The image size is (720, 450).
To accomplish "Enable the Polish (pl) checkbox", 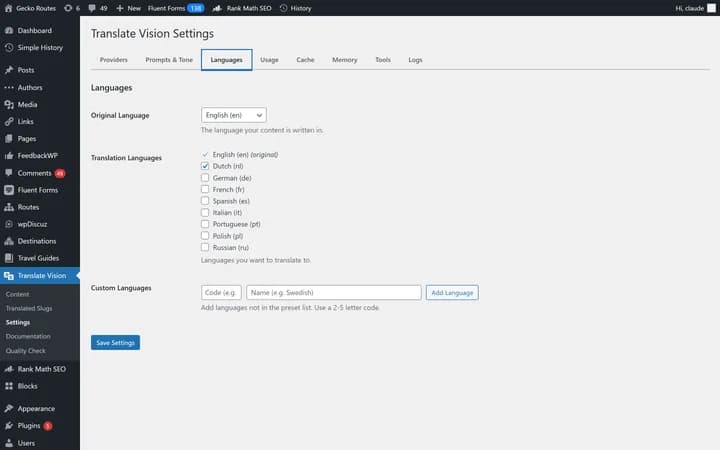I will (x=205, y=236).
